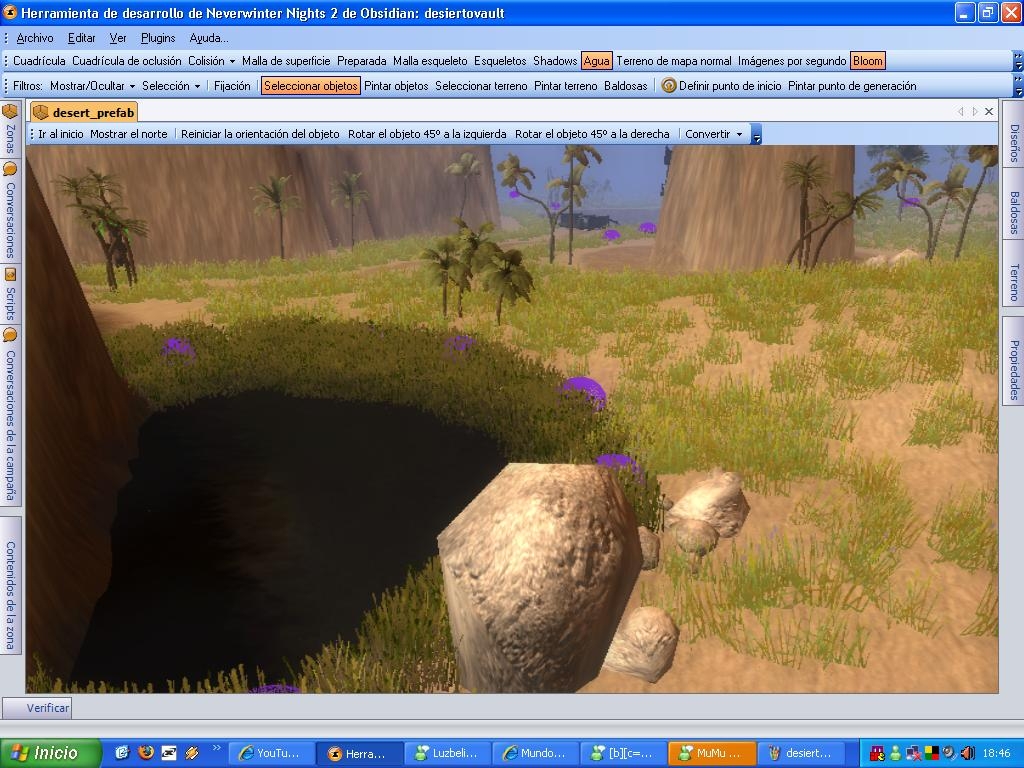
Task: Click the Definir punto de inicio icon
Action: (x=669, y=86)
